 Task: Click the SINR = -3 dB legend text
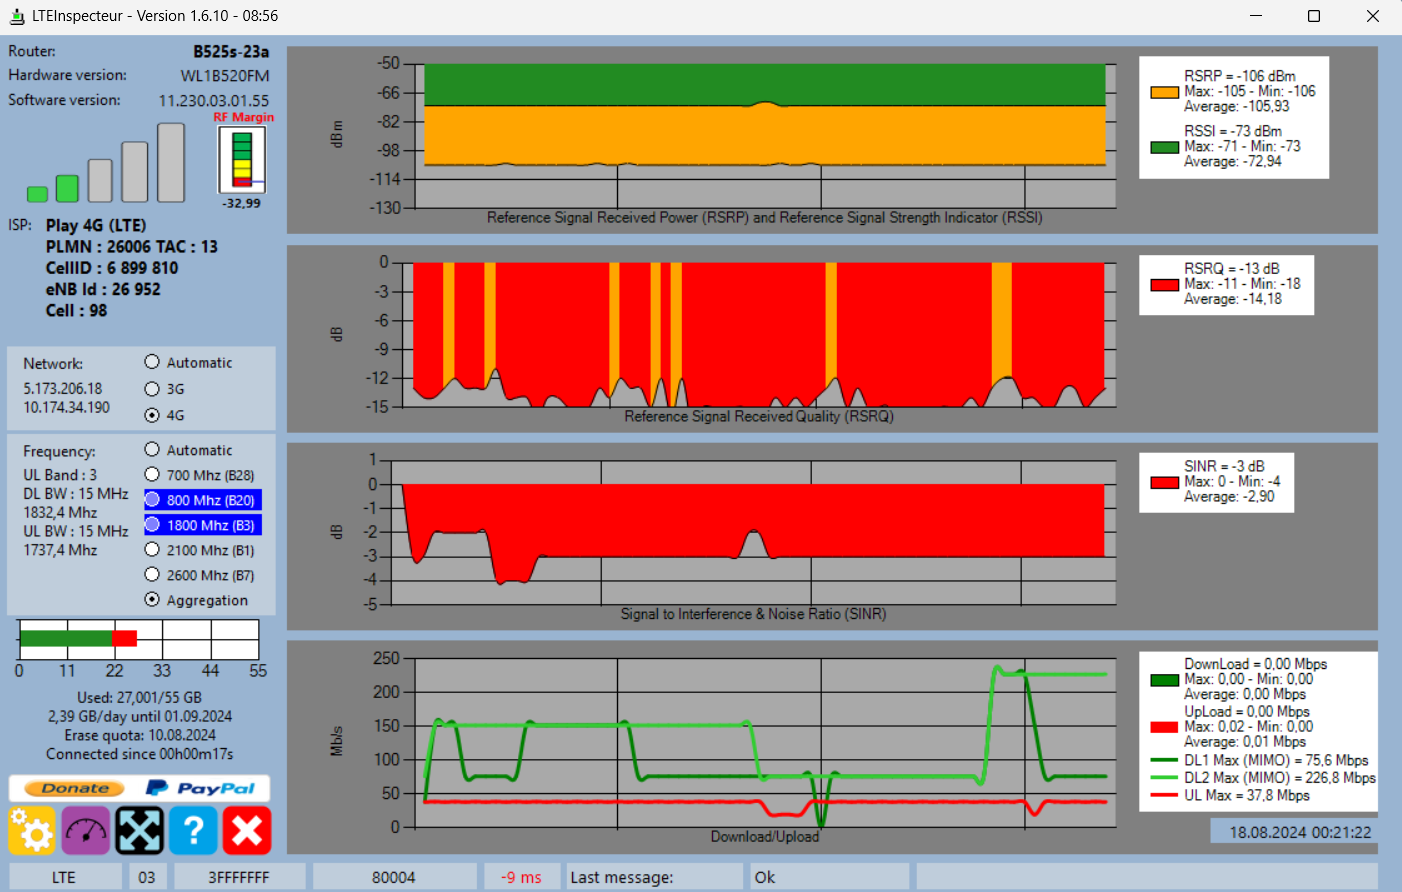pos(1224,466)
